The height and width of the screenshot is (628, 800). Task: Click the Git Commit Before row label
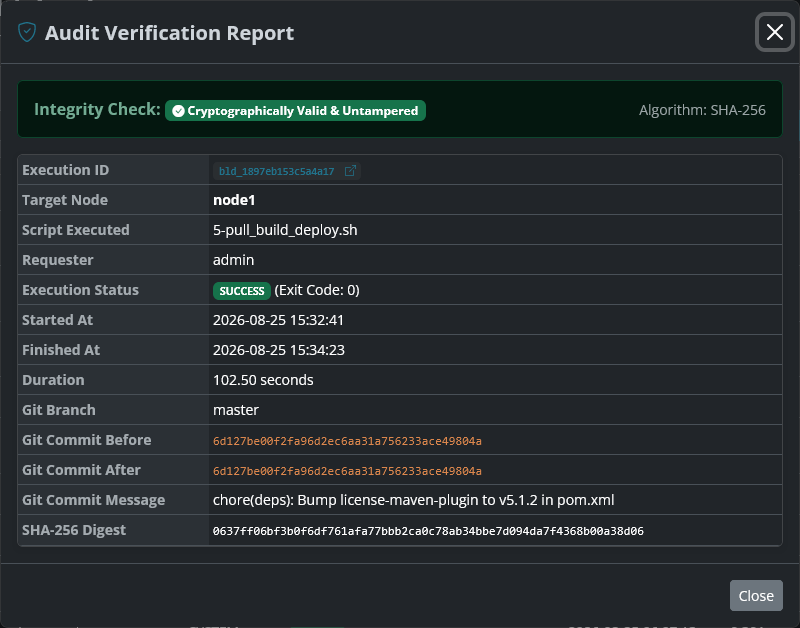click(87, 440)
